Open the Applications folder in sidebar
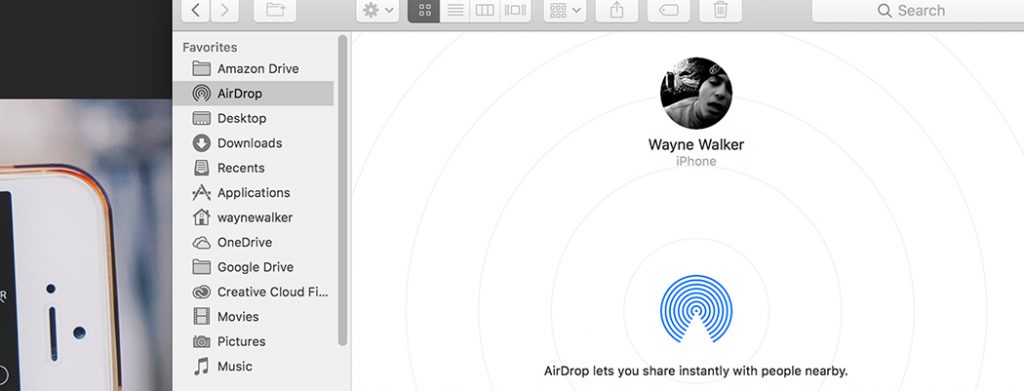 pos(253,193)
